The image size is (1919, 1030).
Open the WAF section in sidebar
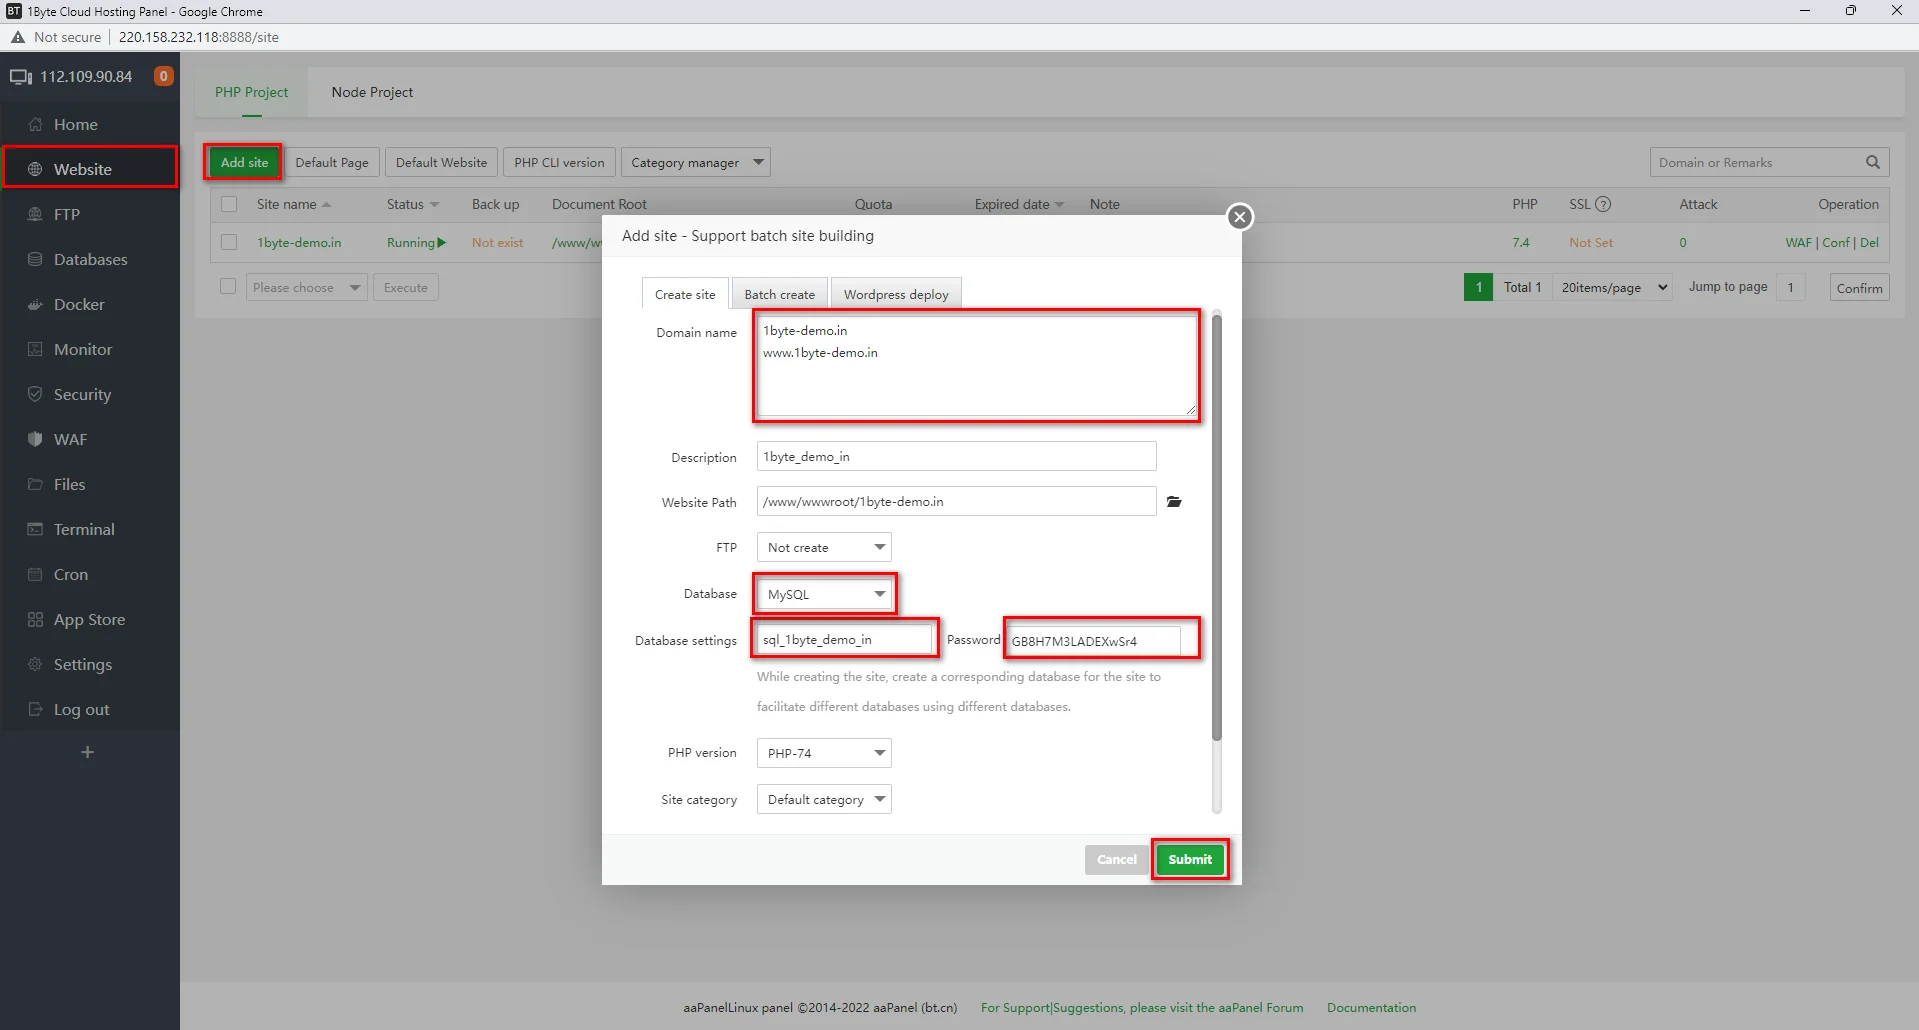70,439
